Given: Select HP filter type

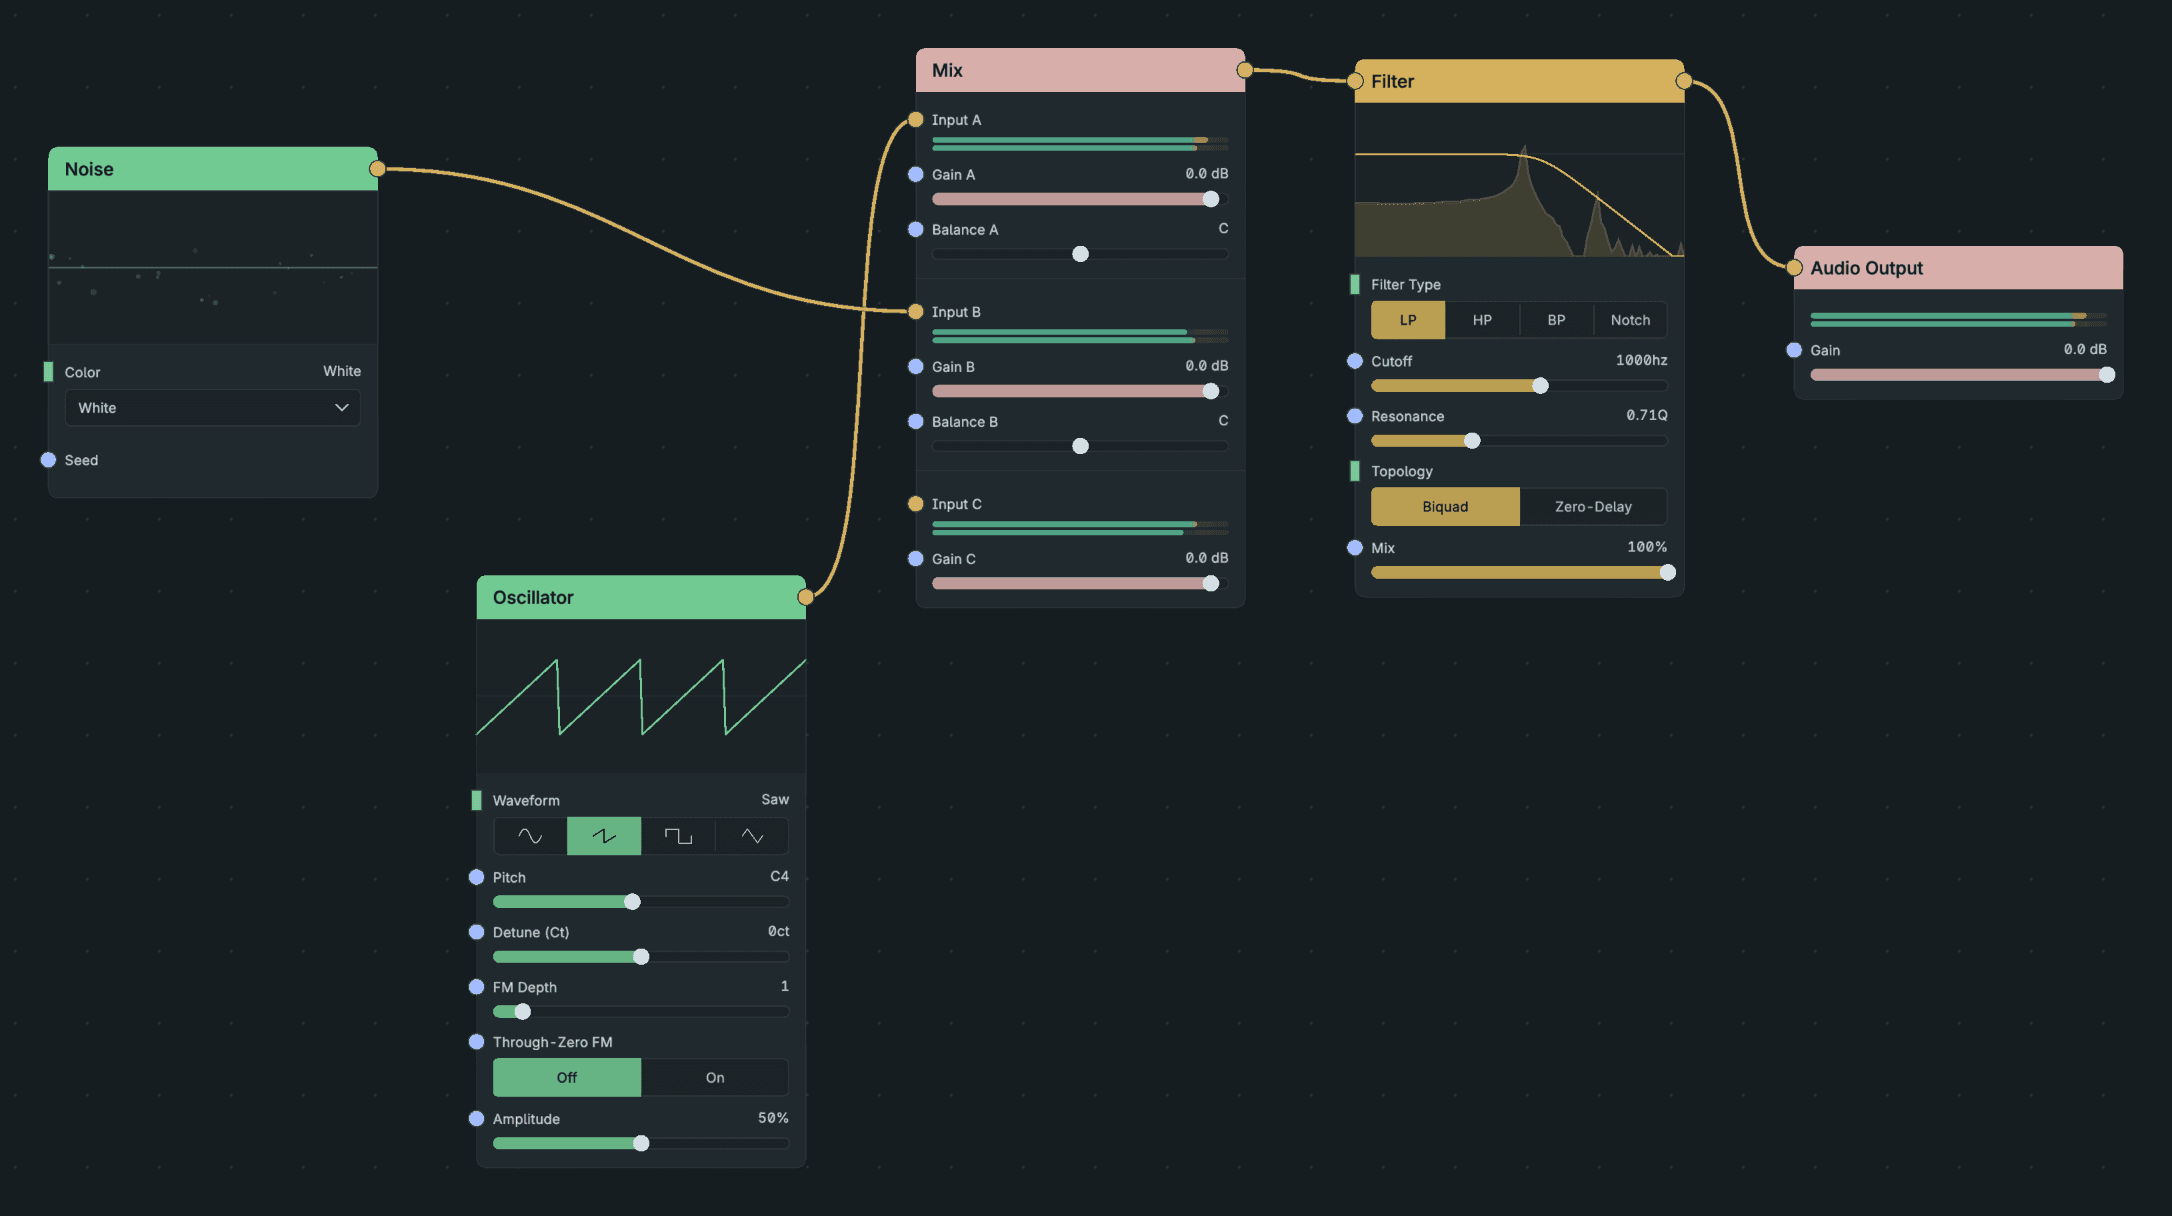Looking at the screenshot, I should click(1482, 320).
